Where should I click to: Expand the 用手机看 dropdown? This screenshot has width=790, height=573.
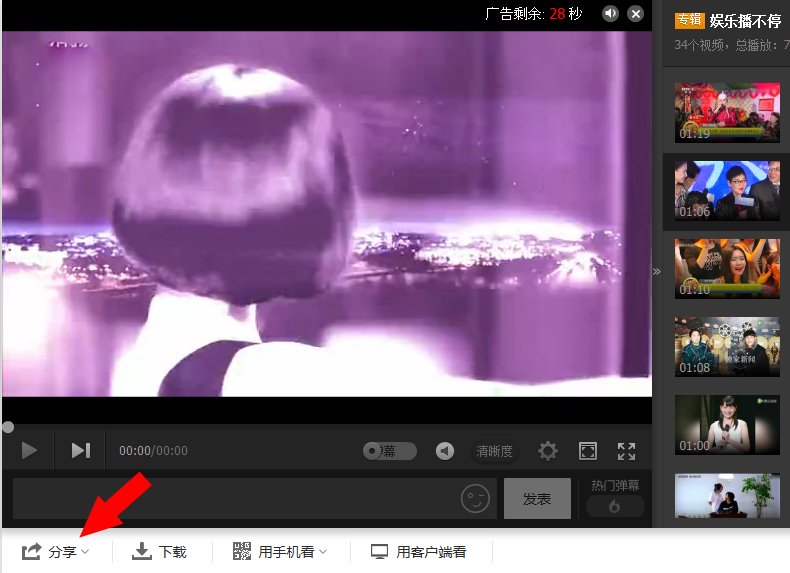[x=281, y=552]
